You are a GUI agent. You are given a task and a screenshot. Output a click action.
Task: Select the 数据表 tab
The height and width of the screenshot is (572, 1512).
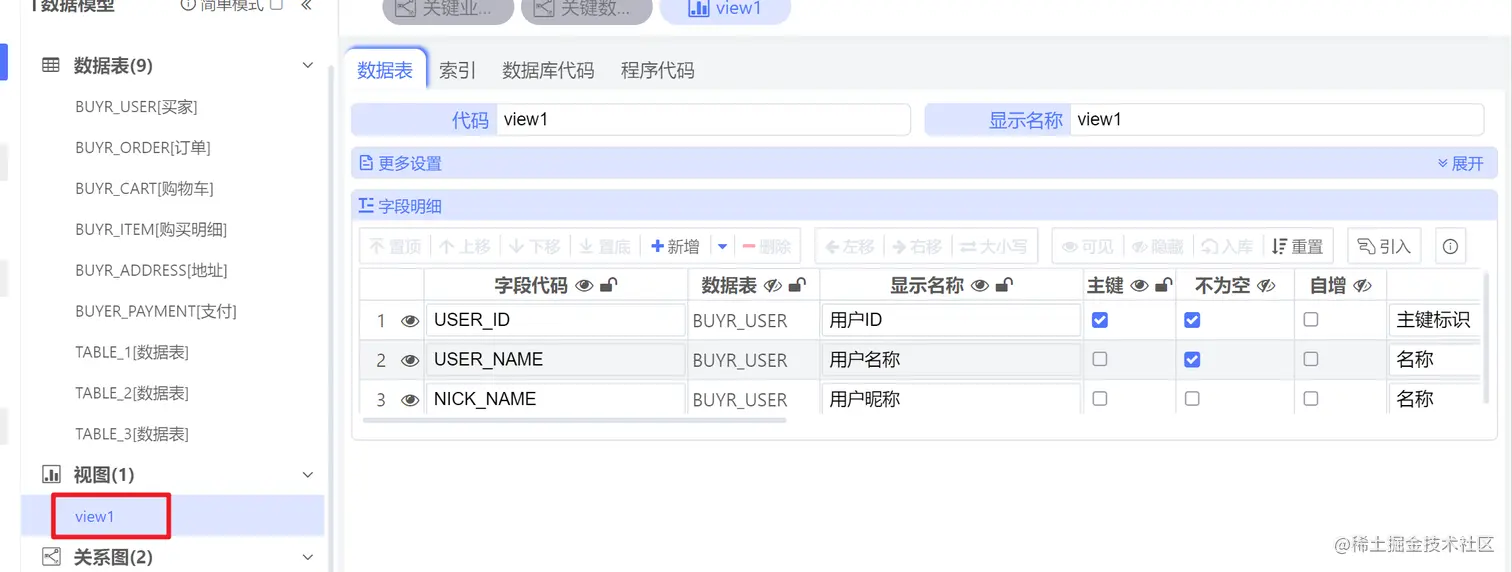tap(385, 70)
